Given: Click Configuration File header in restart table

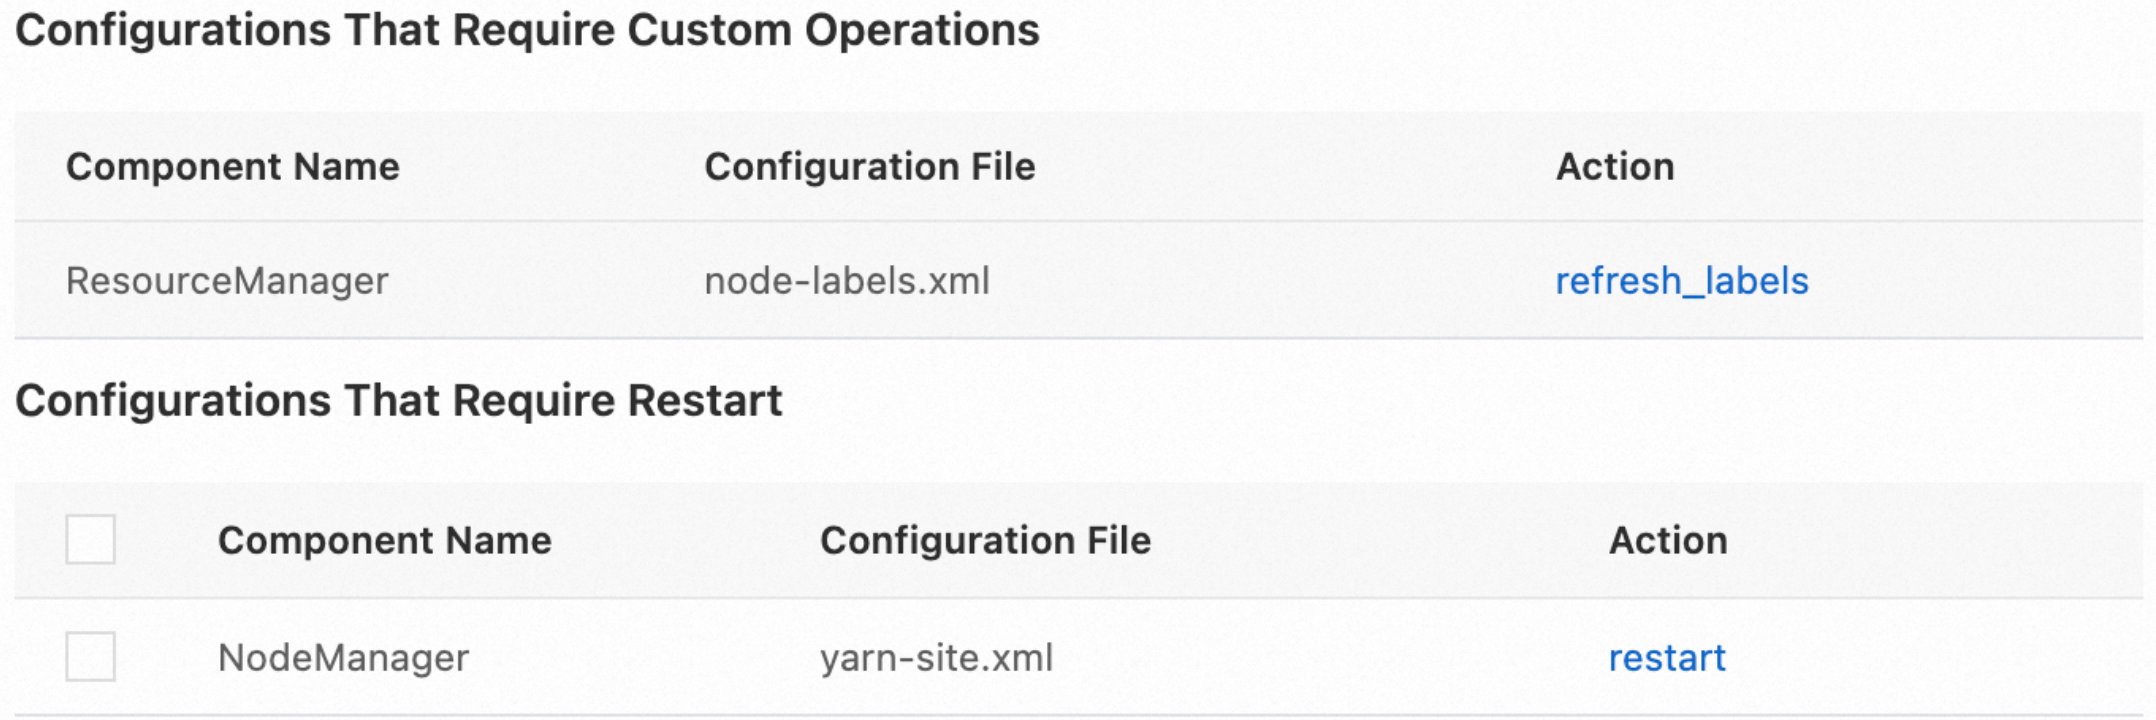Looking at the screenshot, I should (x=986, y=541).
